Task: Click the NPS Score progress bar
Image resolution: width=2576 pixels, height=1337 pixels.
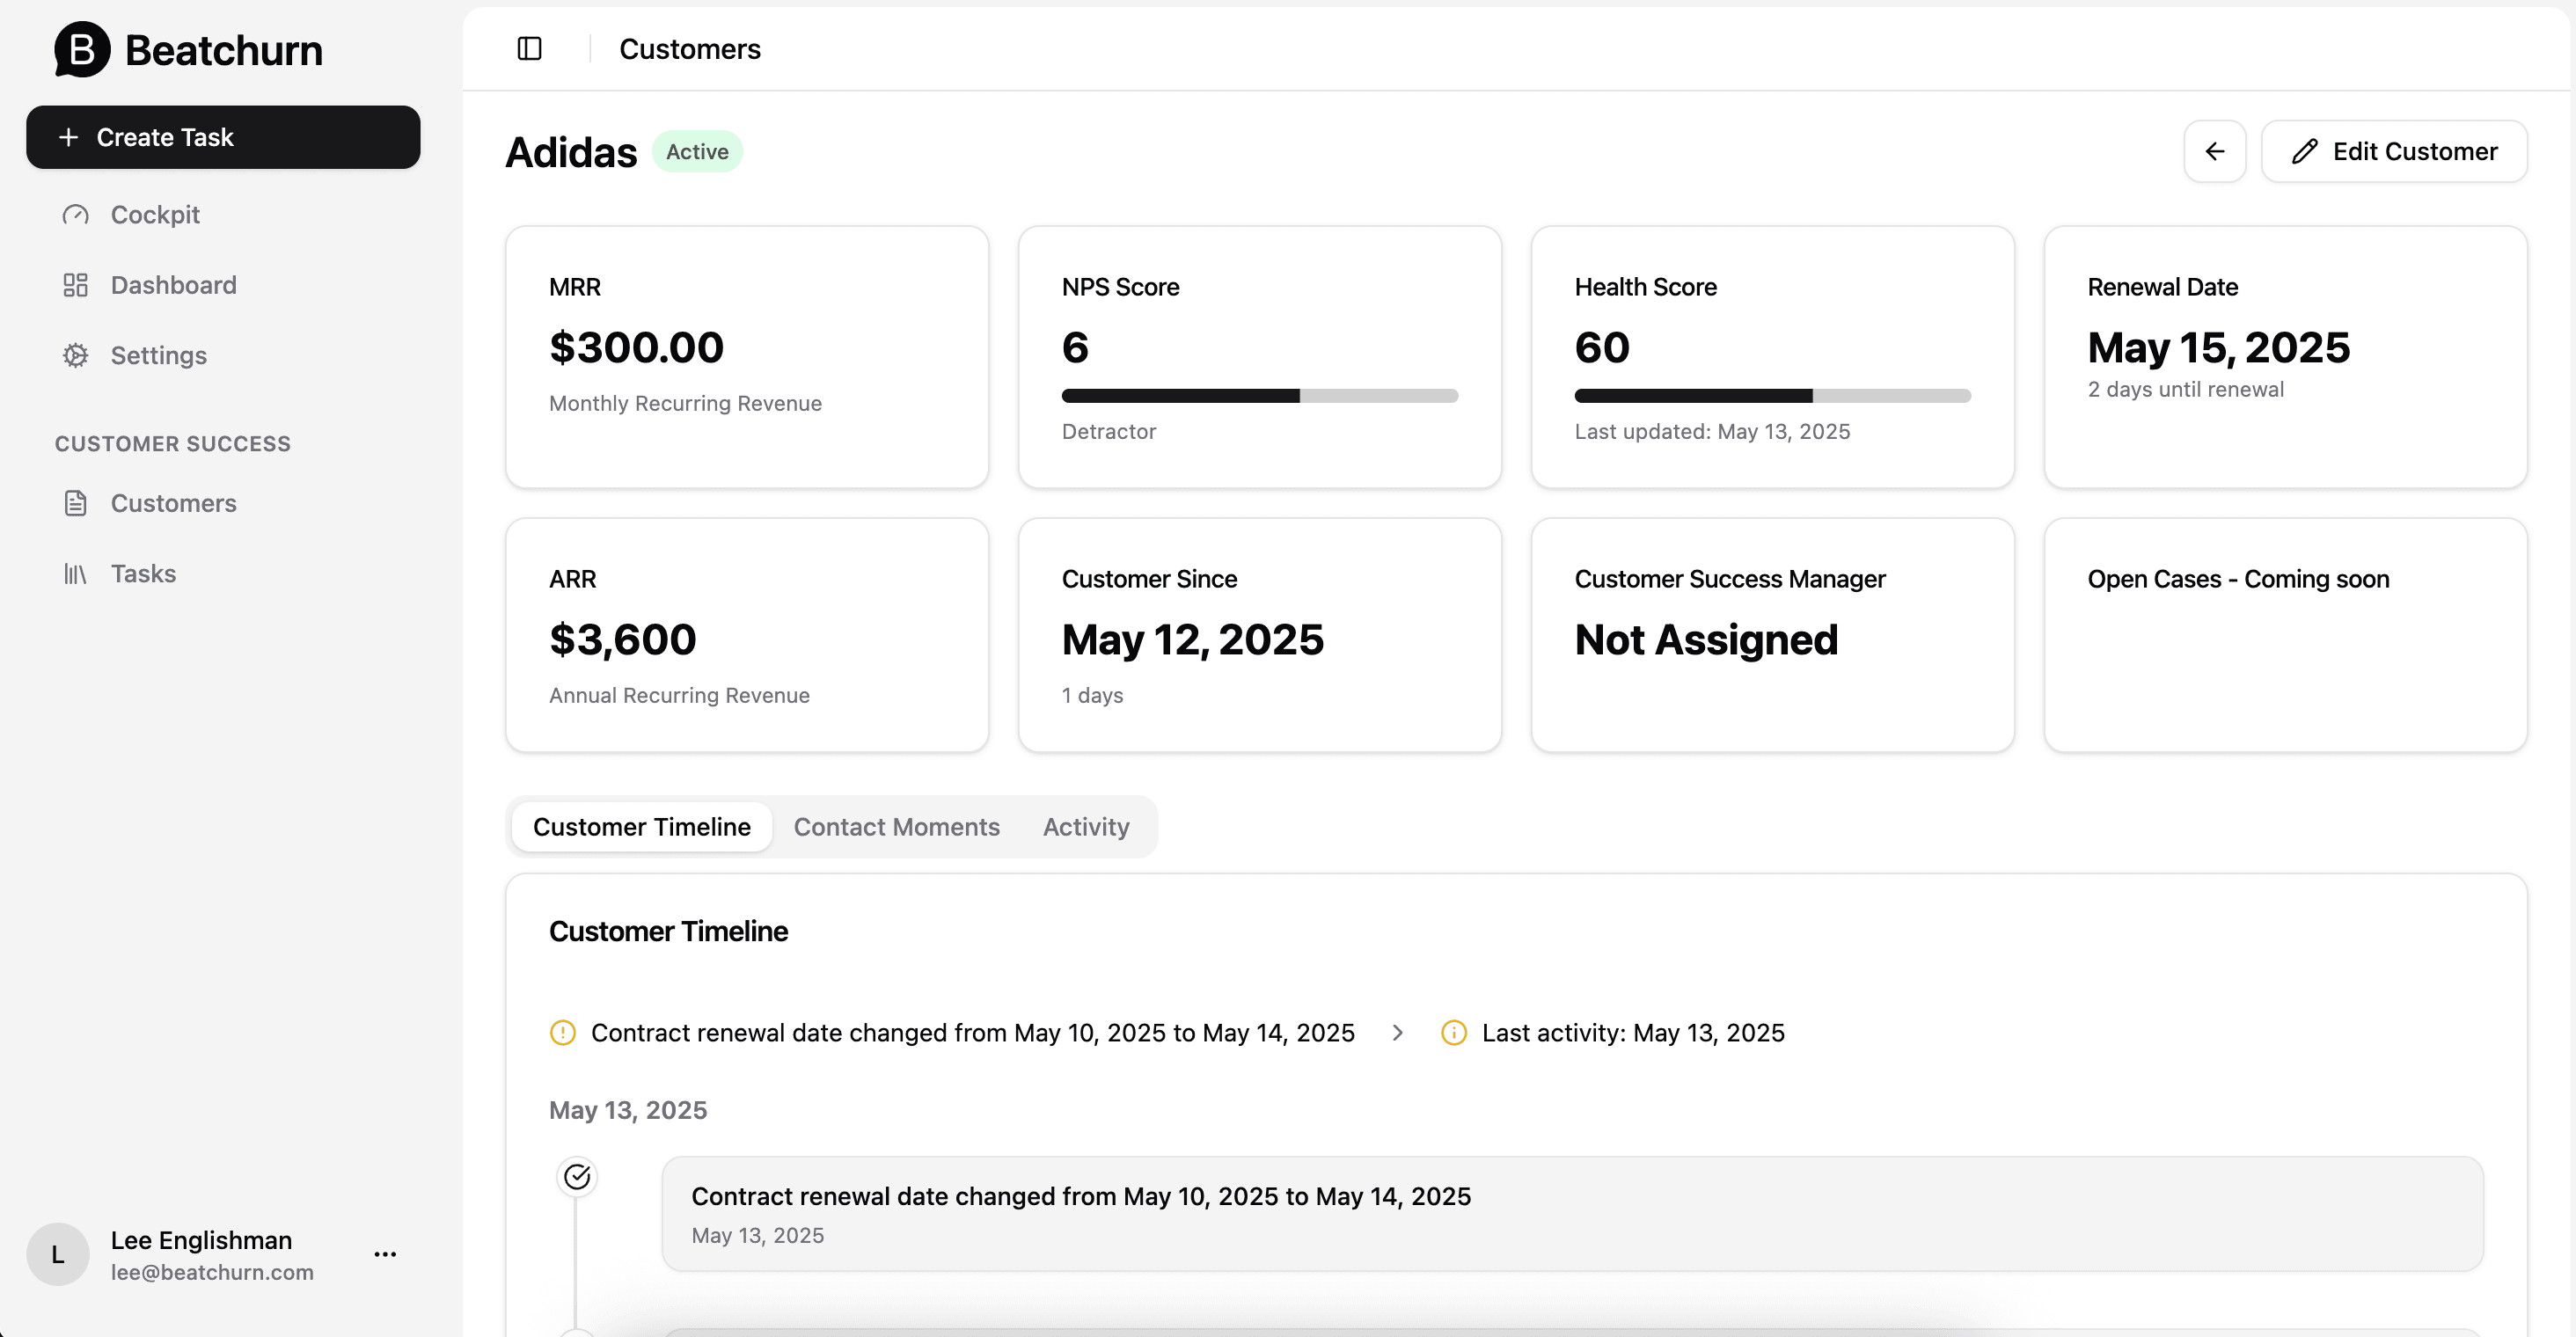Action: coord(1260,396)
